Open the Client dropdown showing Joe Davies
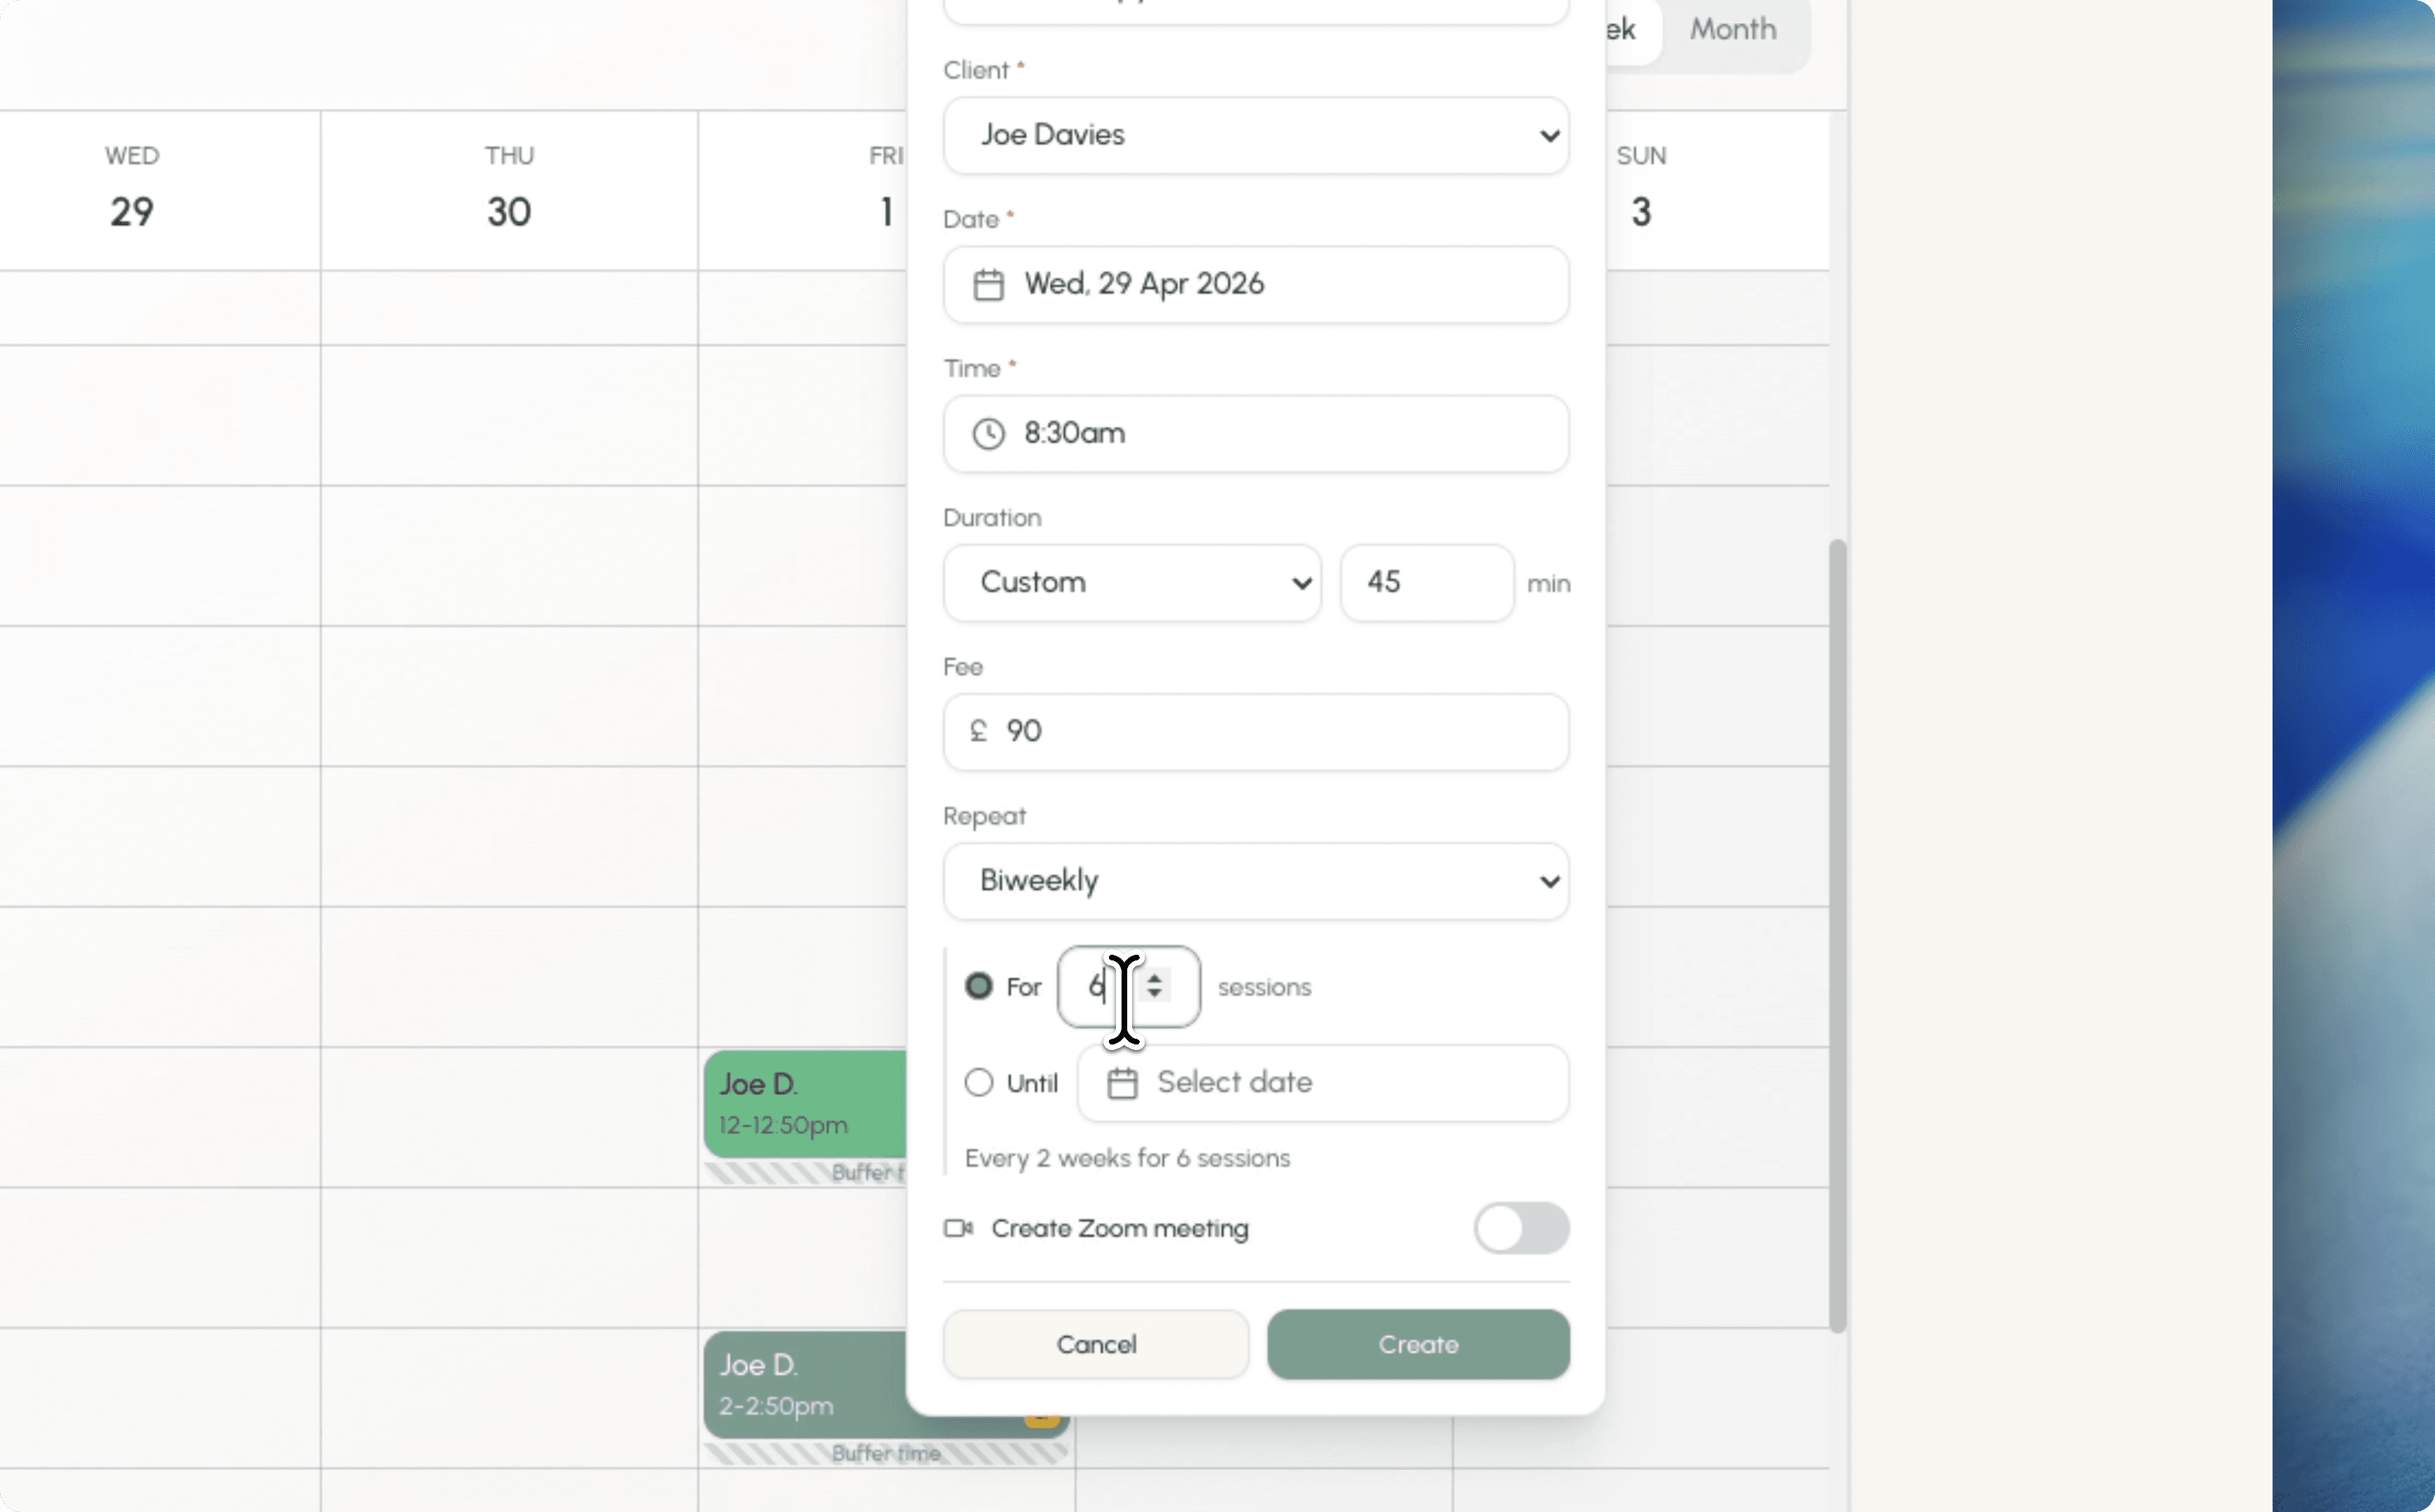Viewport: 2435px width, 1512px height. (1255, 135)
